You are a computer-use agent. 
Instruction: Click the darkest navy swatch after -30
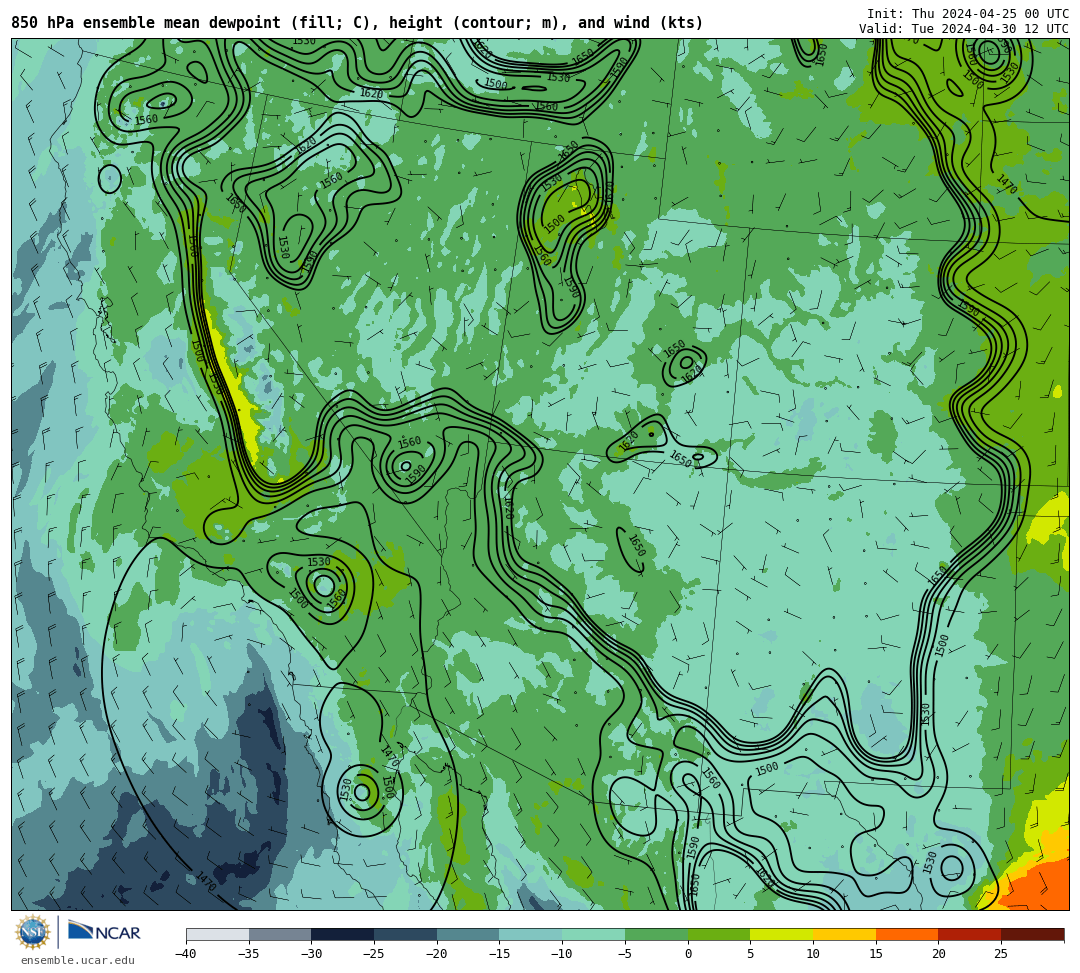[x=343, y=934]
